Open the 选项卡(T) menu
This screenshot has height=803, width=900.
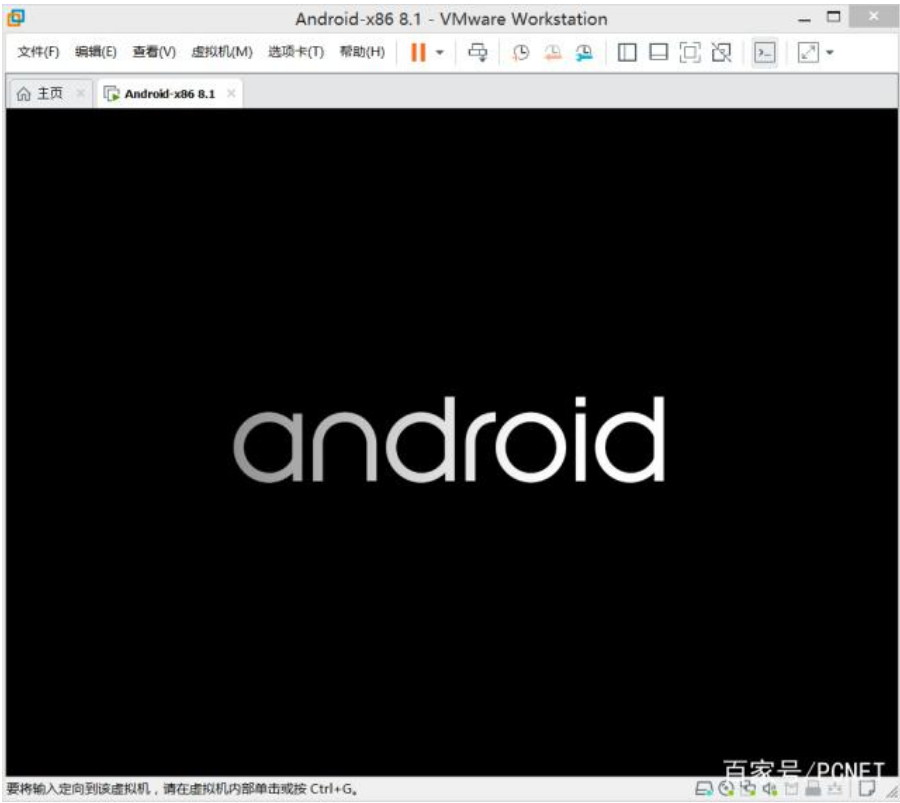(x=296, y=52)
